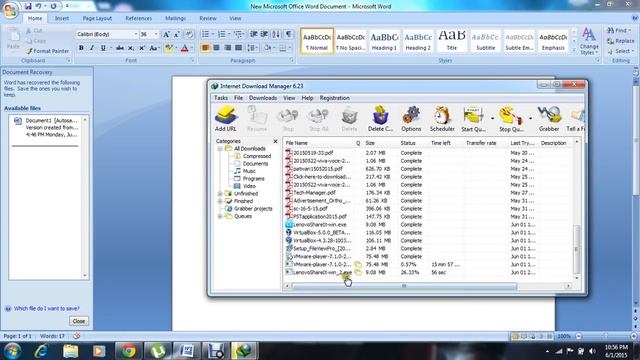The height and width of the screenshot is (360, 640).
Task: Click Close button in Document Recovery pane
Action: tap(79, 321)
